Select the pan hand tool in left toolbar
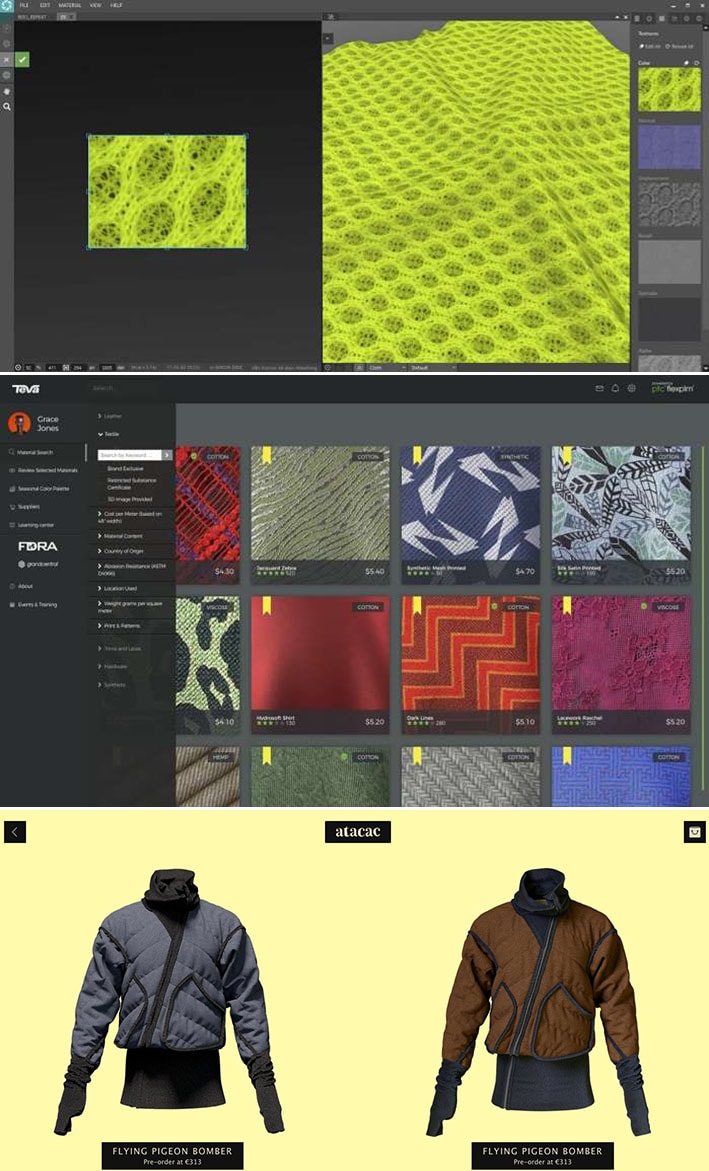Viewport: 709px width, 1171px height. 7,91
